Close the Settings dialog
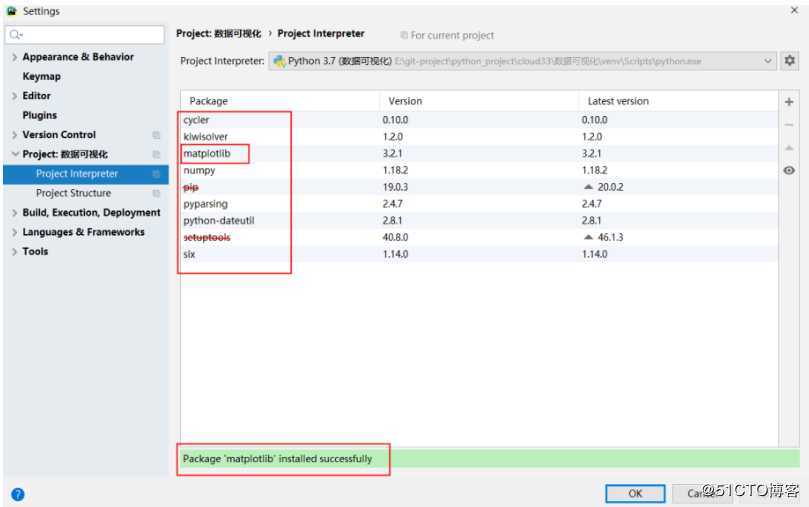Screen dimensions: 809x507 click(x=794, y=10)
